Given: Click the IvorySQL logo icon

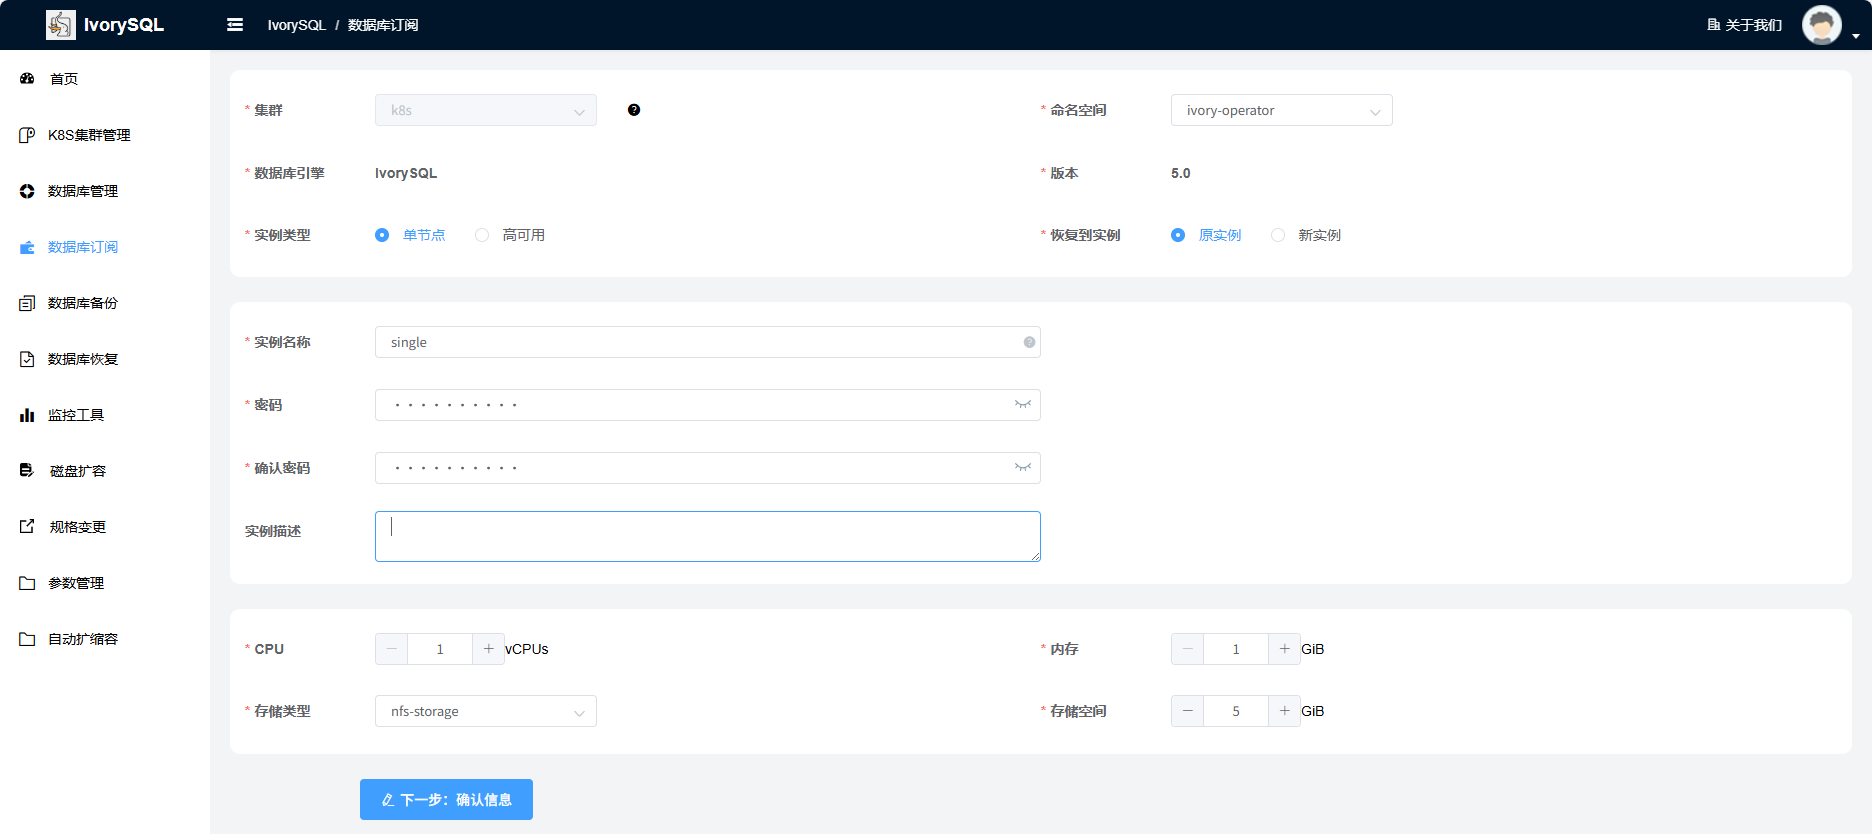Looking at the screenshot, I should point(61,25).
